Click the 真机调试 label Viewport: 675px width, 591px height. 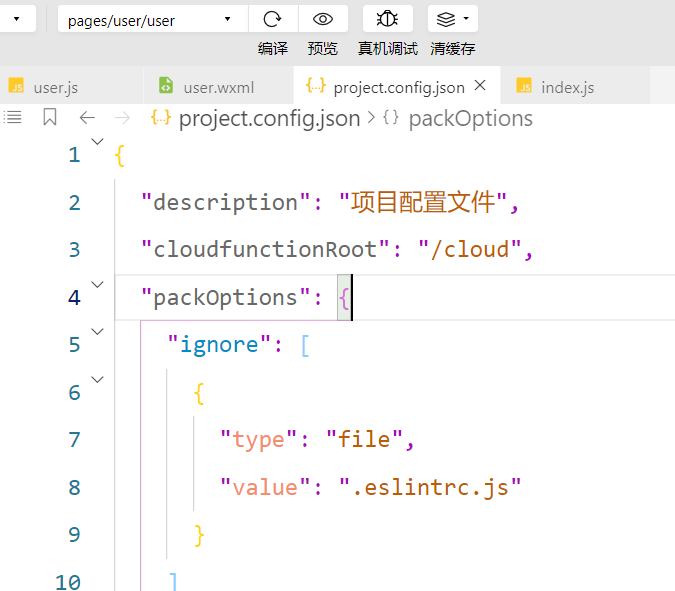coord(388,48)
